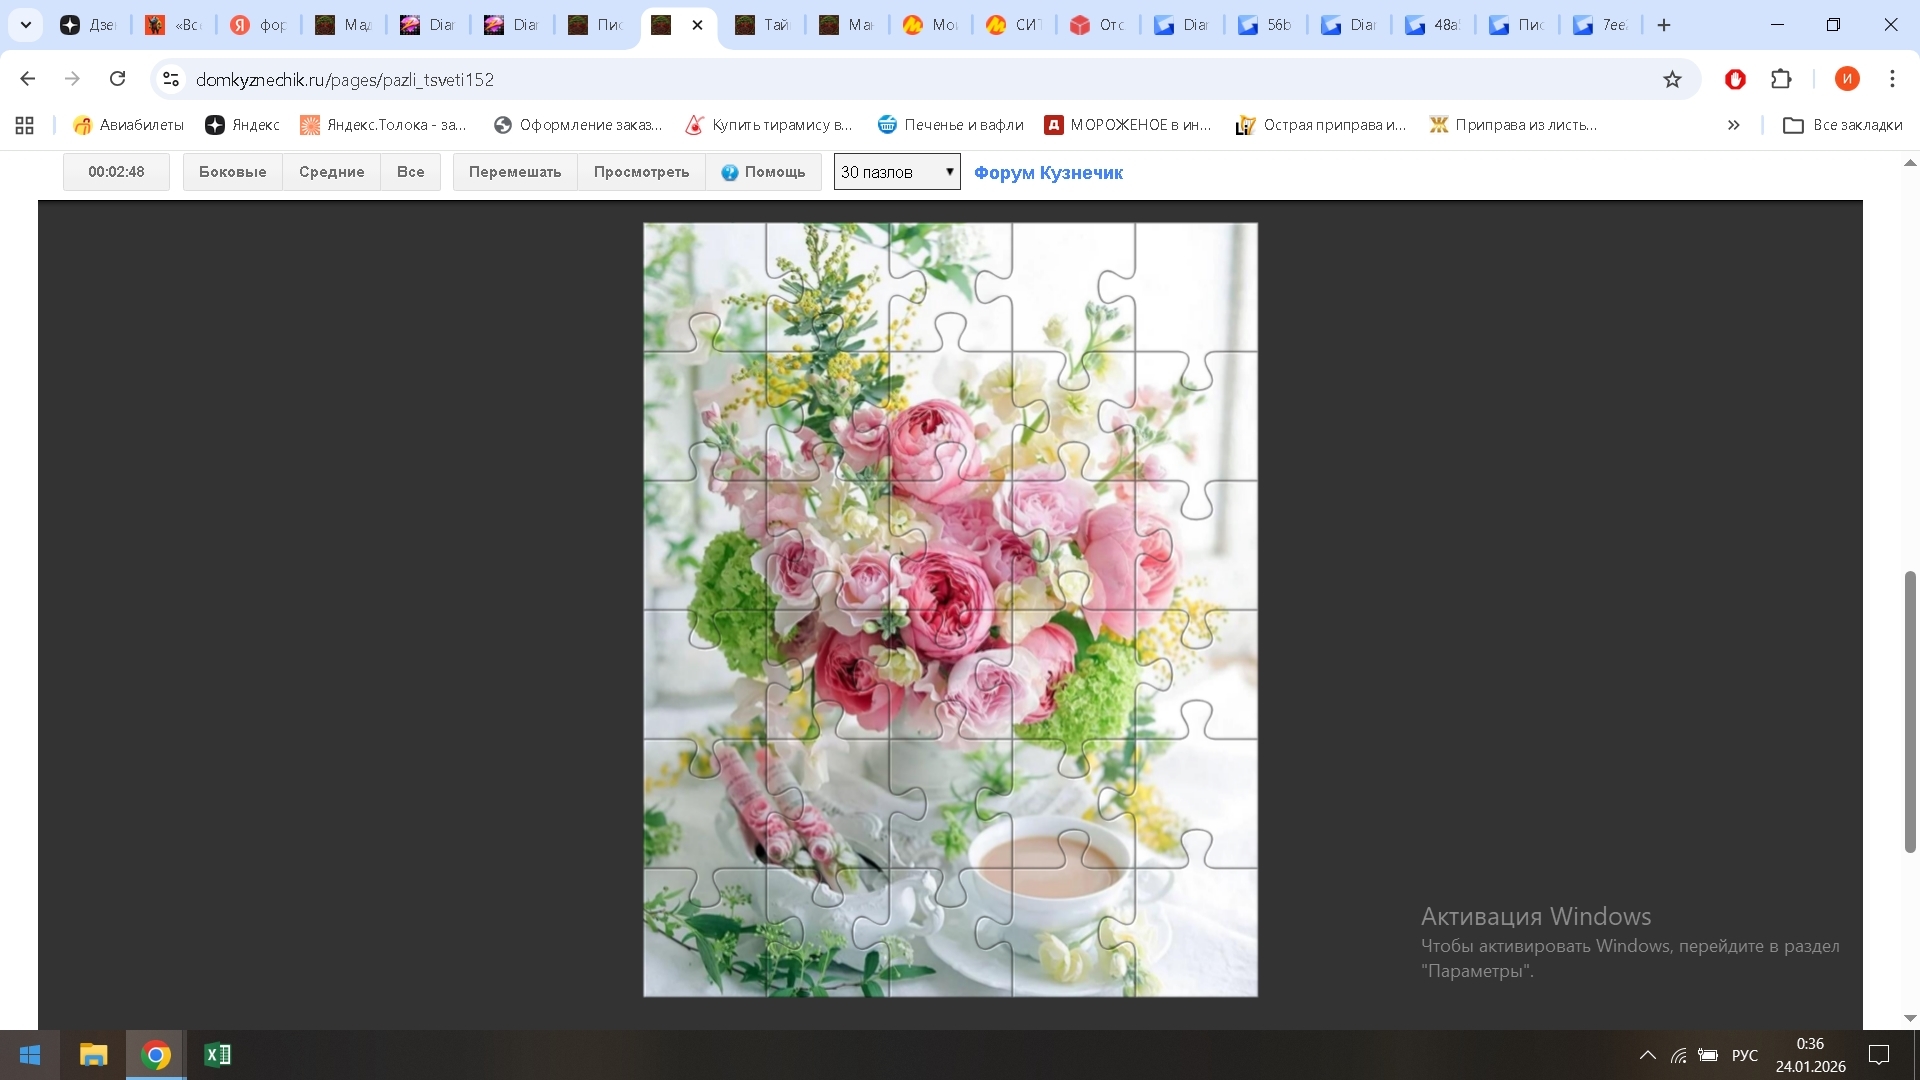Open Chrome's three-dot menu
Image resolution: width=1920 pixels, height=1080 pixels.
coord(1892,79)
